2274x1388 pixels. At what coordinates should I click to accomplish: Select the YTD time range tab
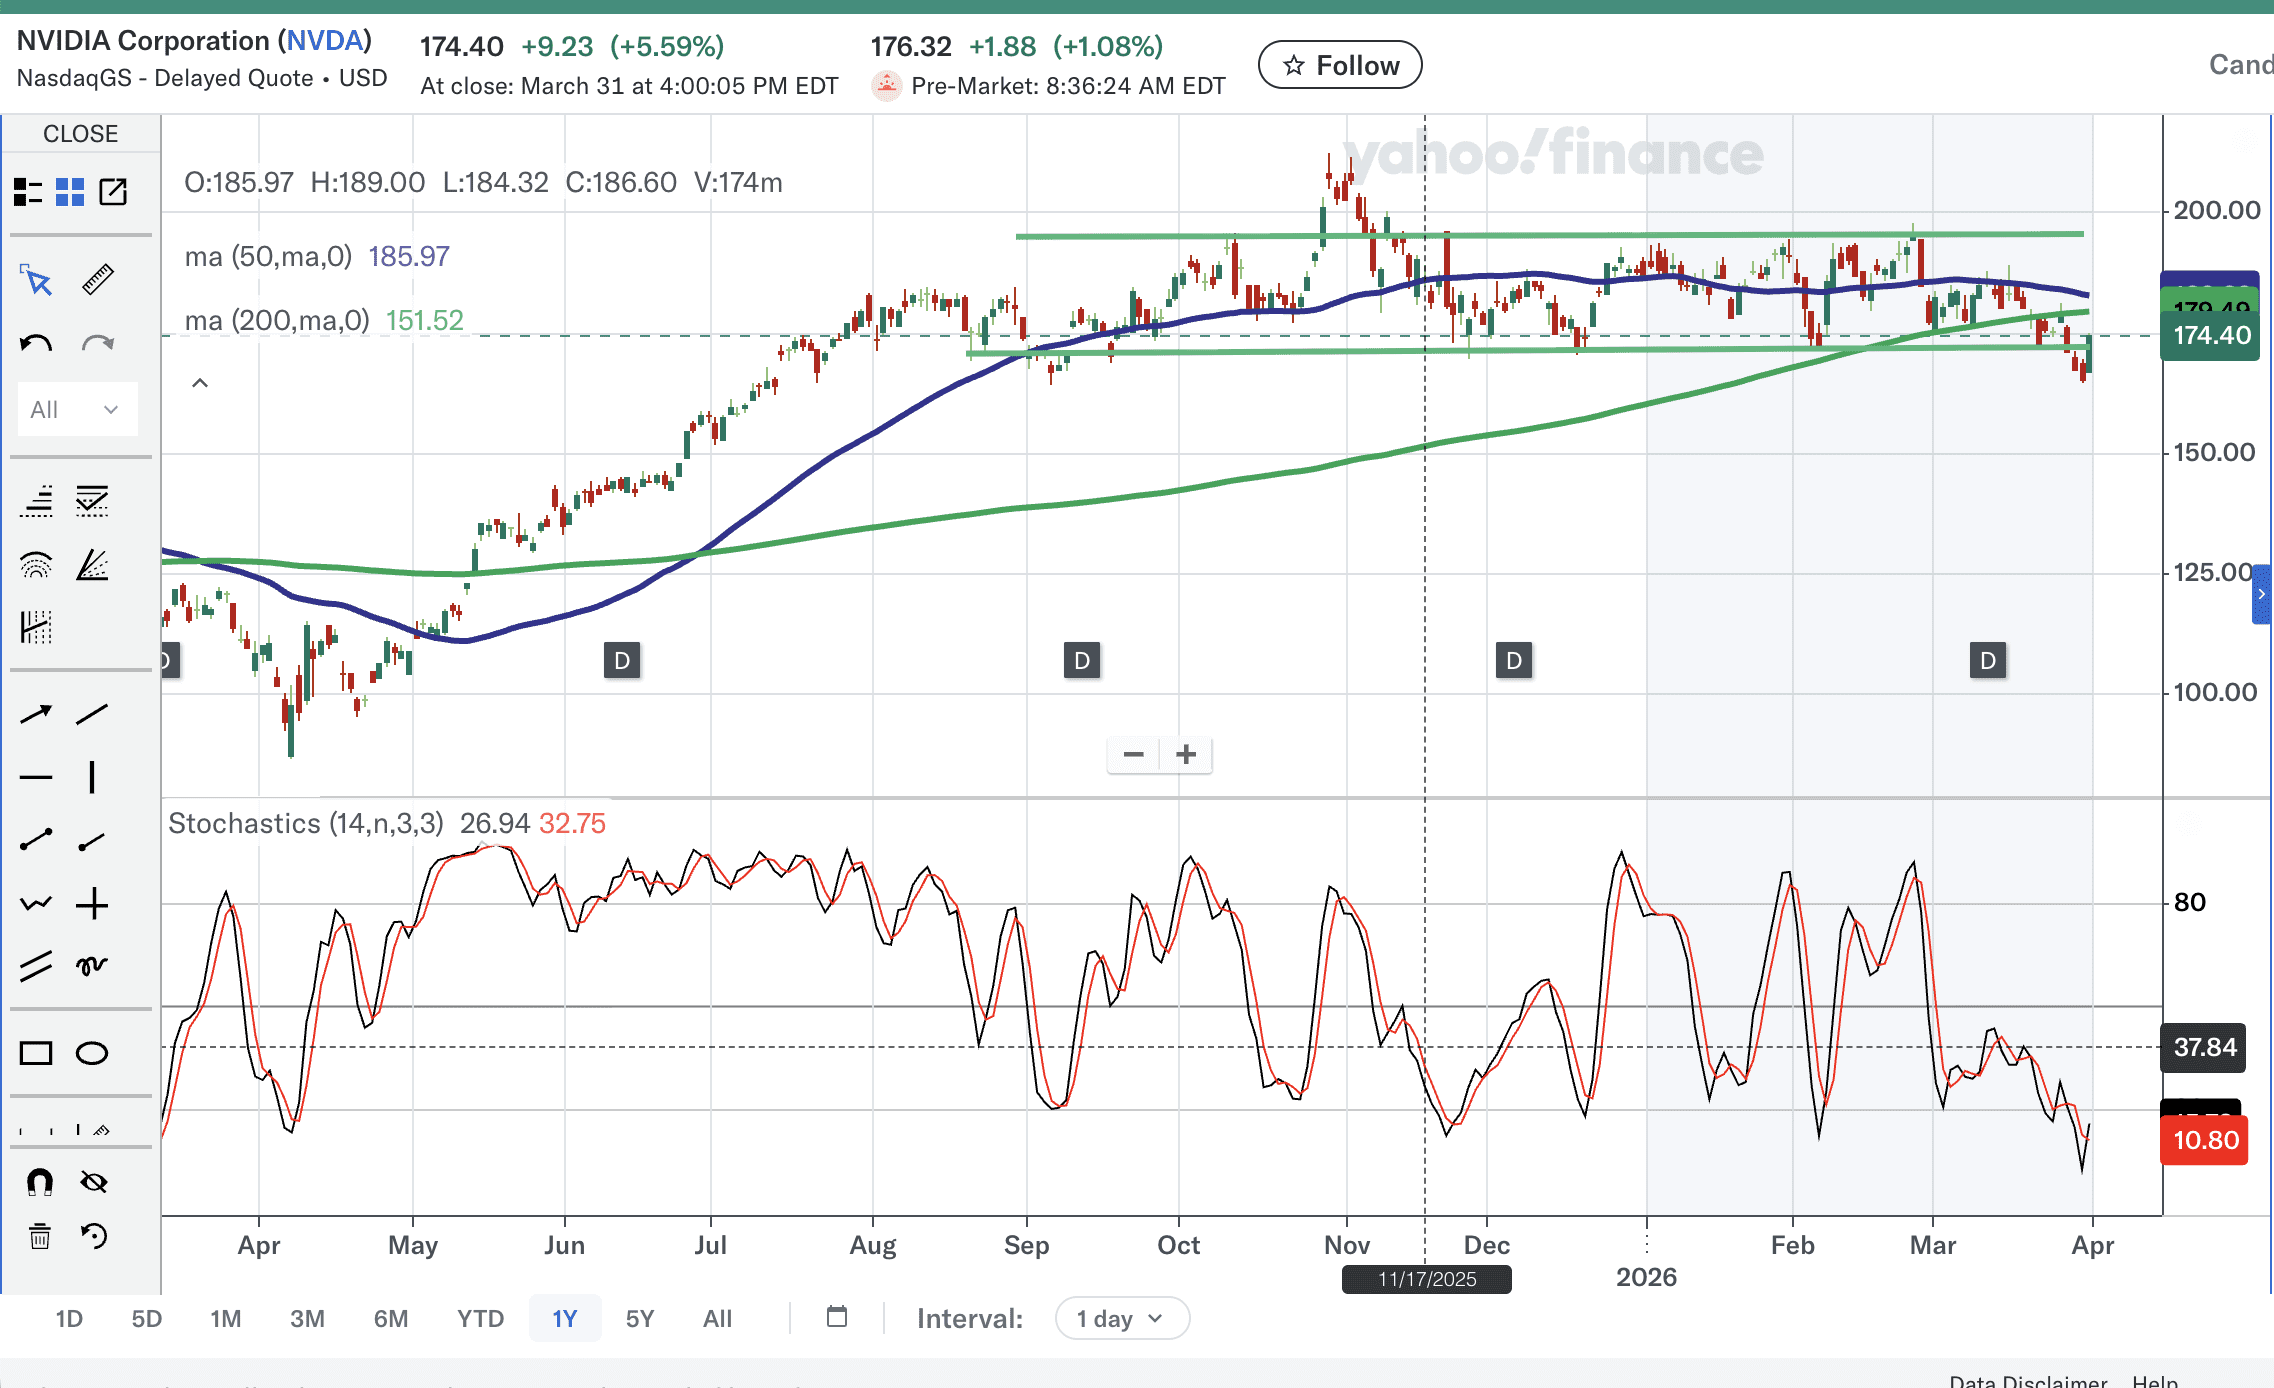tap(480, 1318)
